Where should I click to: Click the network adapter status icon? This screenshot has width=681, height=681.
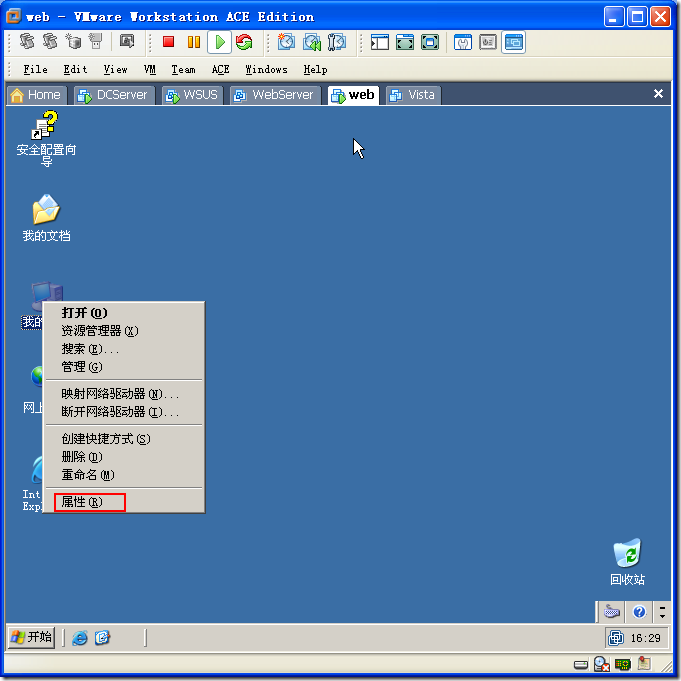tap(623, 664)
